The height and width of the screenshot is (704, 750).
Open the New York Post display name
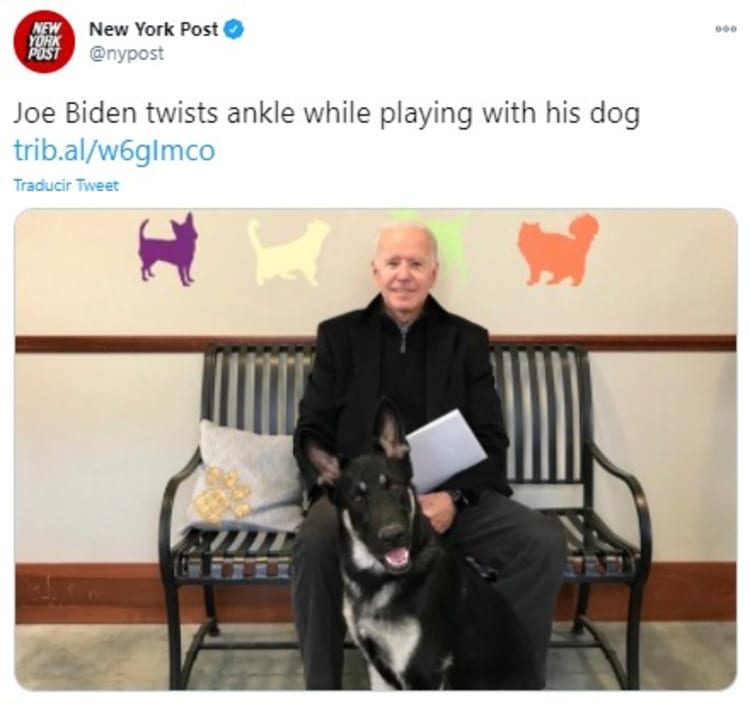pyautogui.click(x=153, y=29)
